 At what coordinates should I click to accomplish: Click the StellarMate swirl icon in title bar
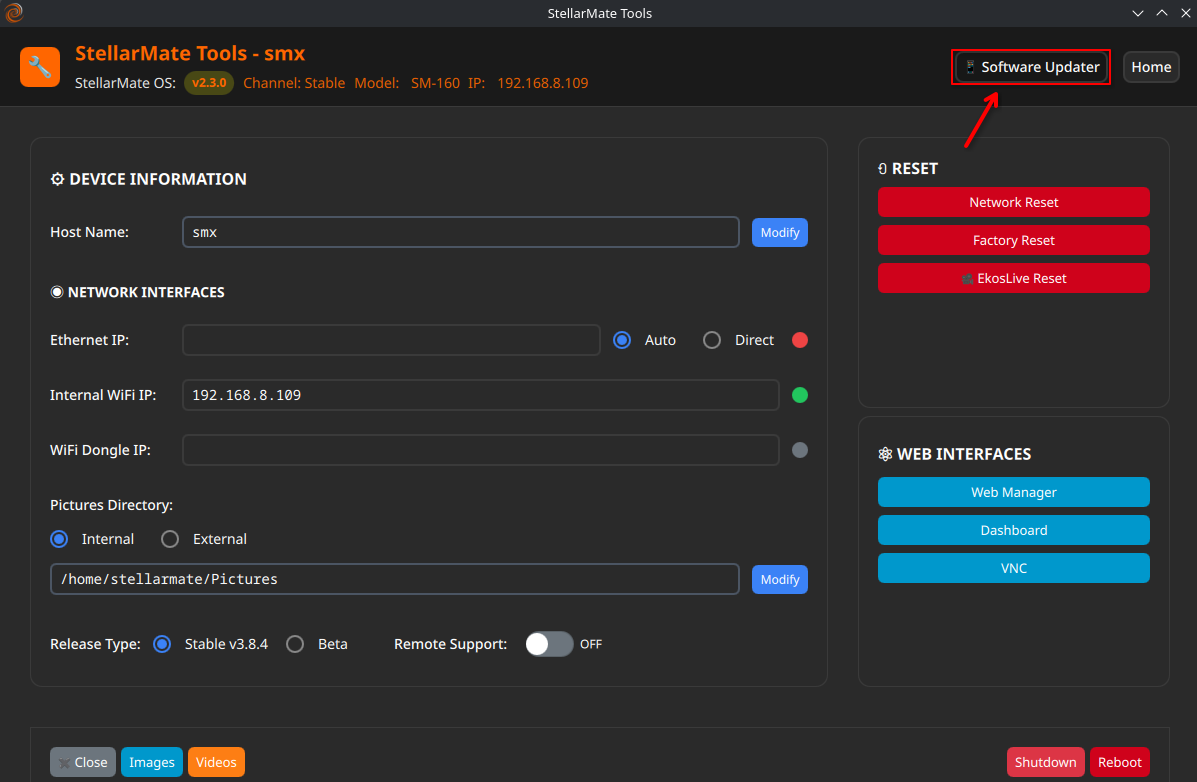(x=15, y=13)
